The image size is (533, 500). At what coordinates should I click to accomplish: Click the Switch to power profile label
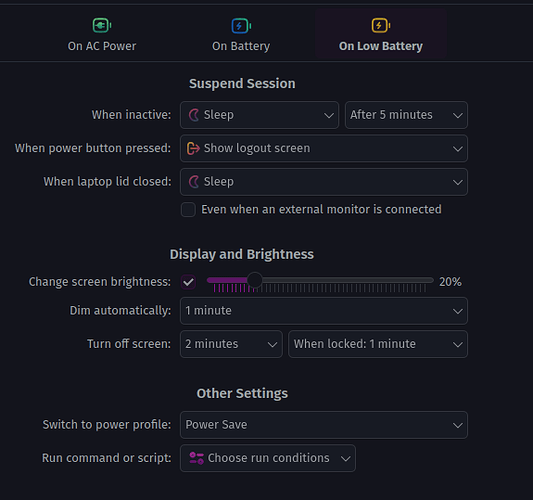(107, 425)
